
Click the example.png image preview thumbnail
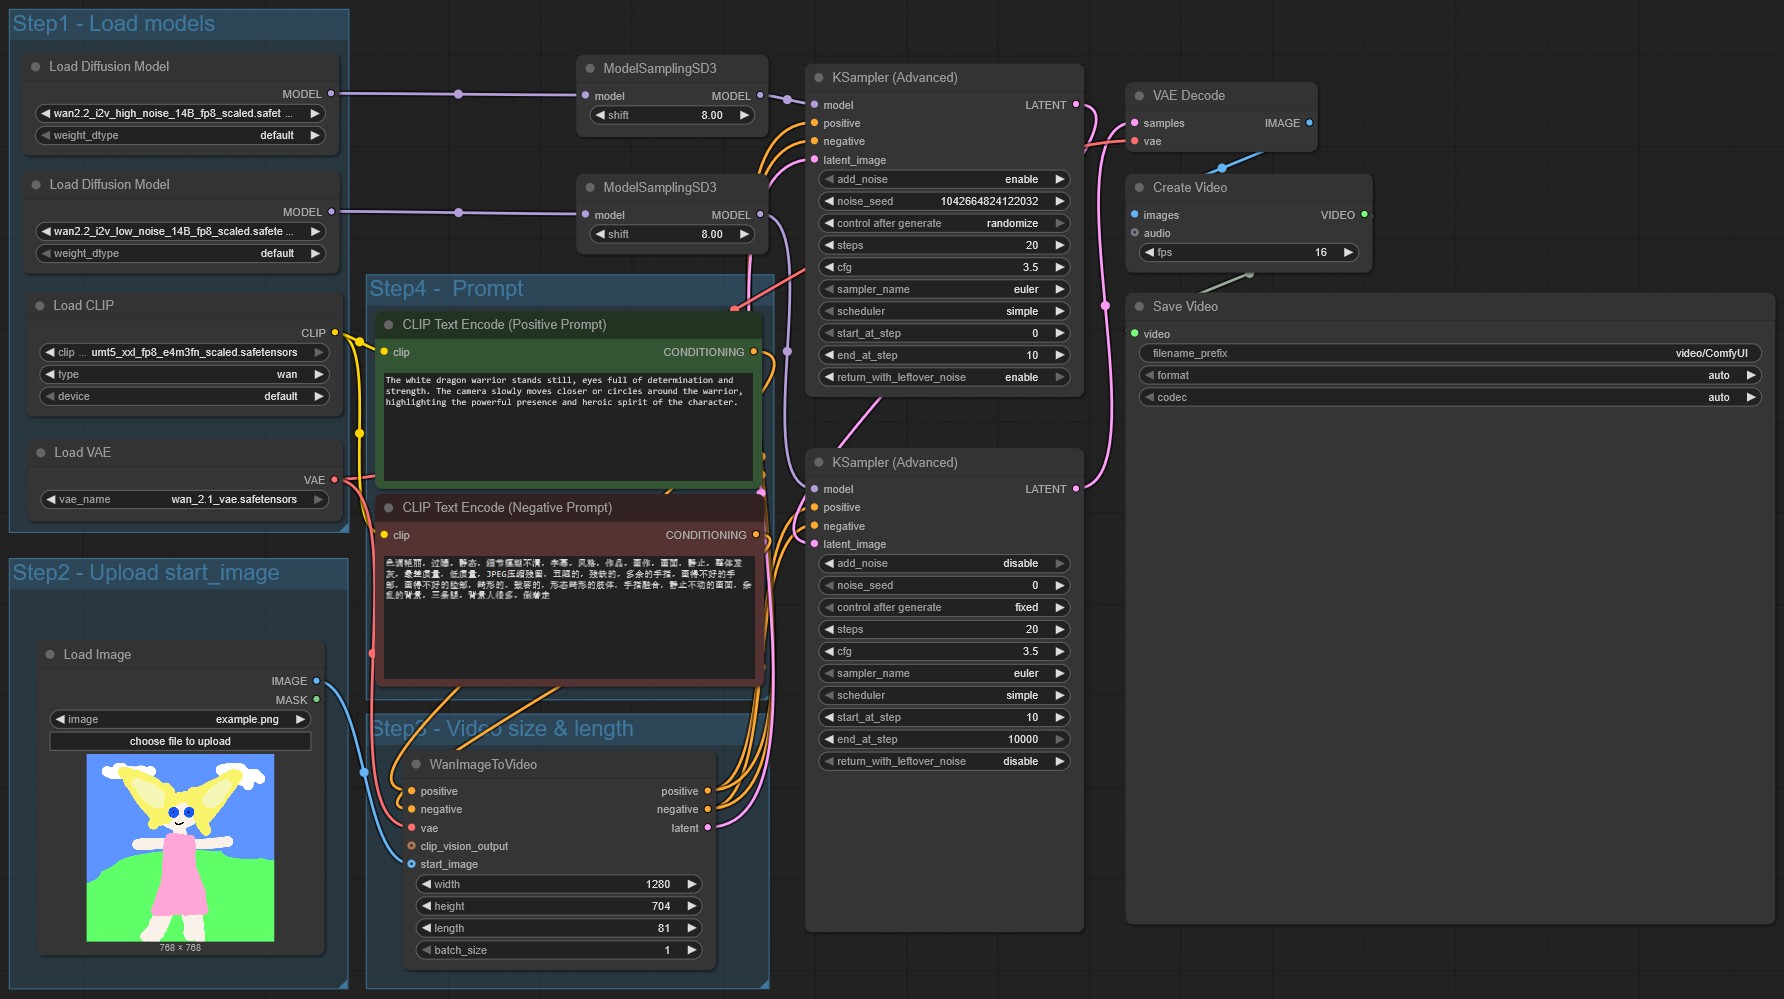click(180, 848)
